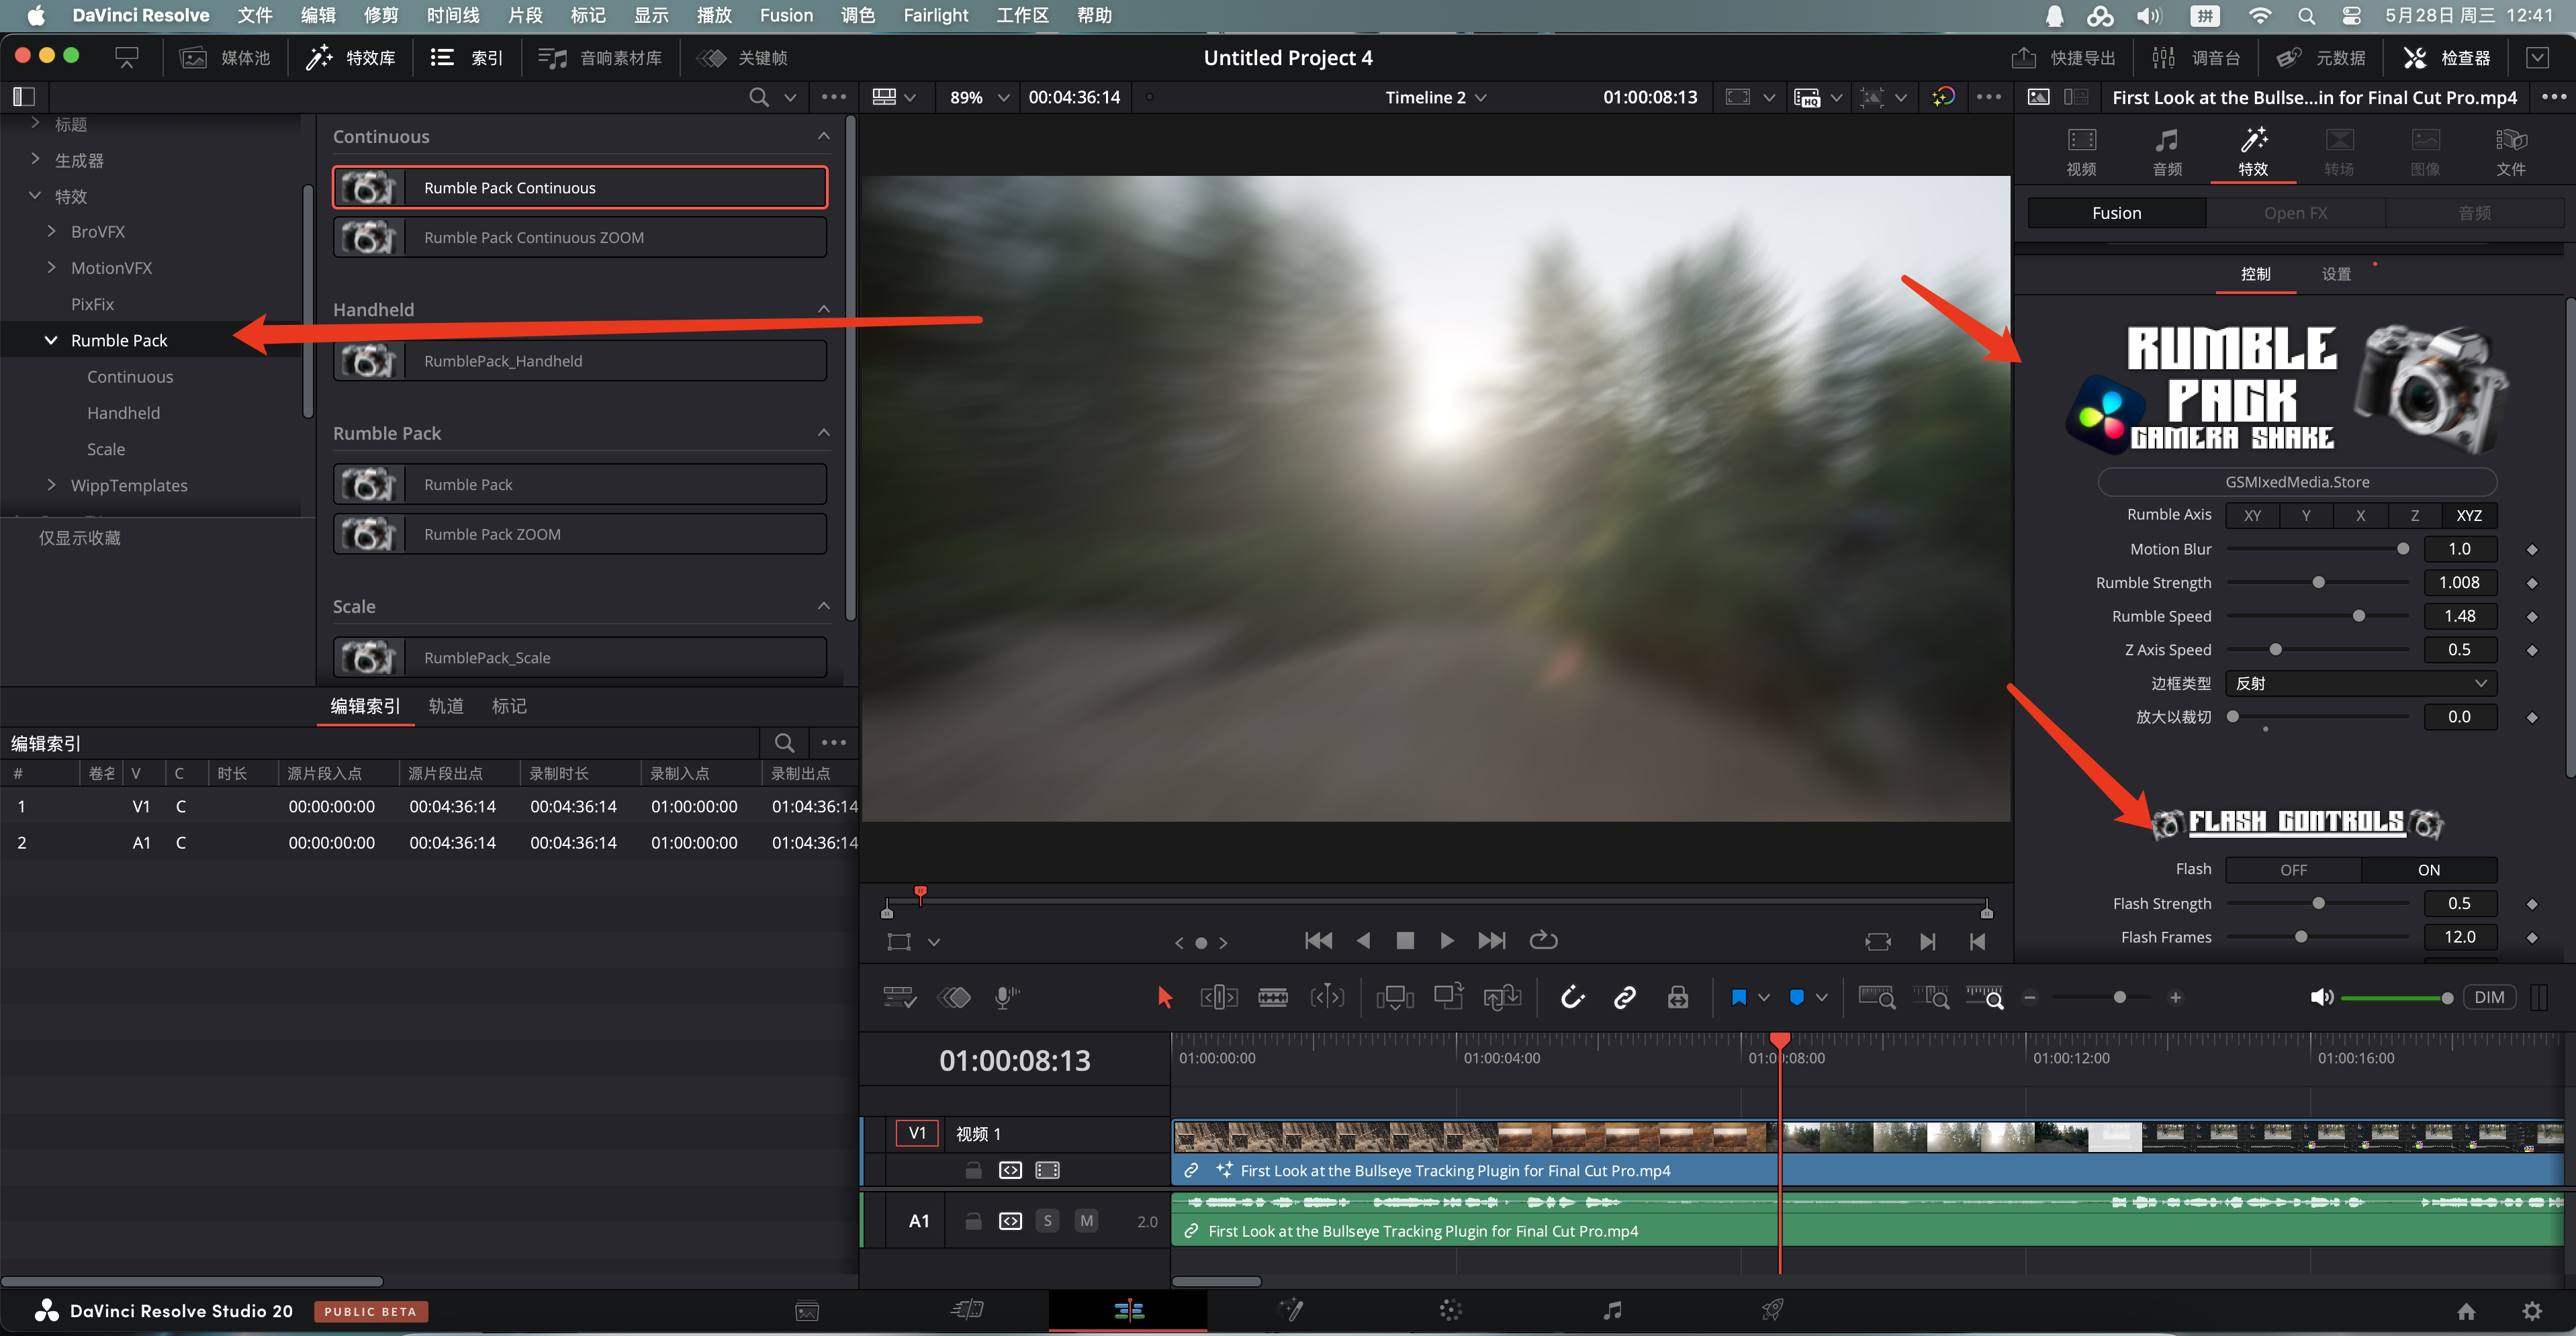Turn Flash ON
The height and width of the screenshot is (1336, 2576).
tap(2429, 870)
